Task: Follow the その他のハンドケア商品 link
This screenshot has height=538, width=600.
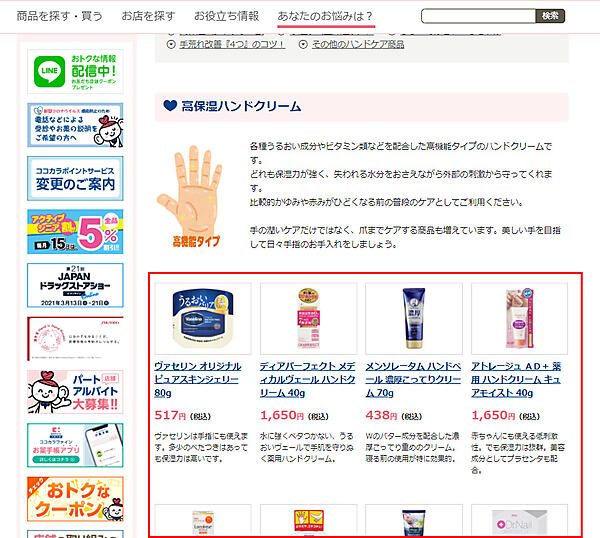Action: 358,44
